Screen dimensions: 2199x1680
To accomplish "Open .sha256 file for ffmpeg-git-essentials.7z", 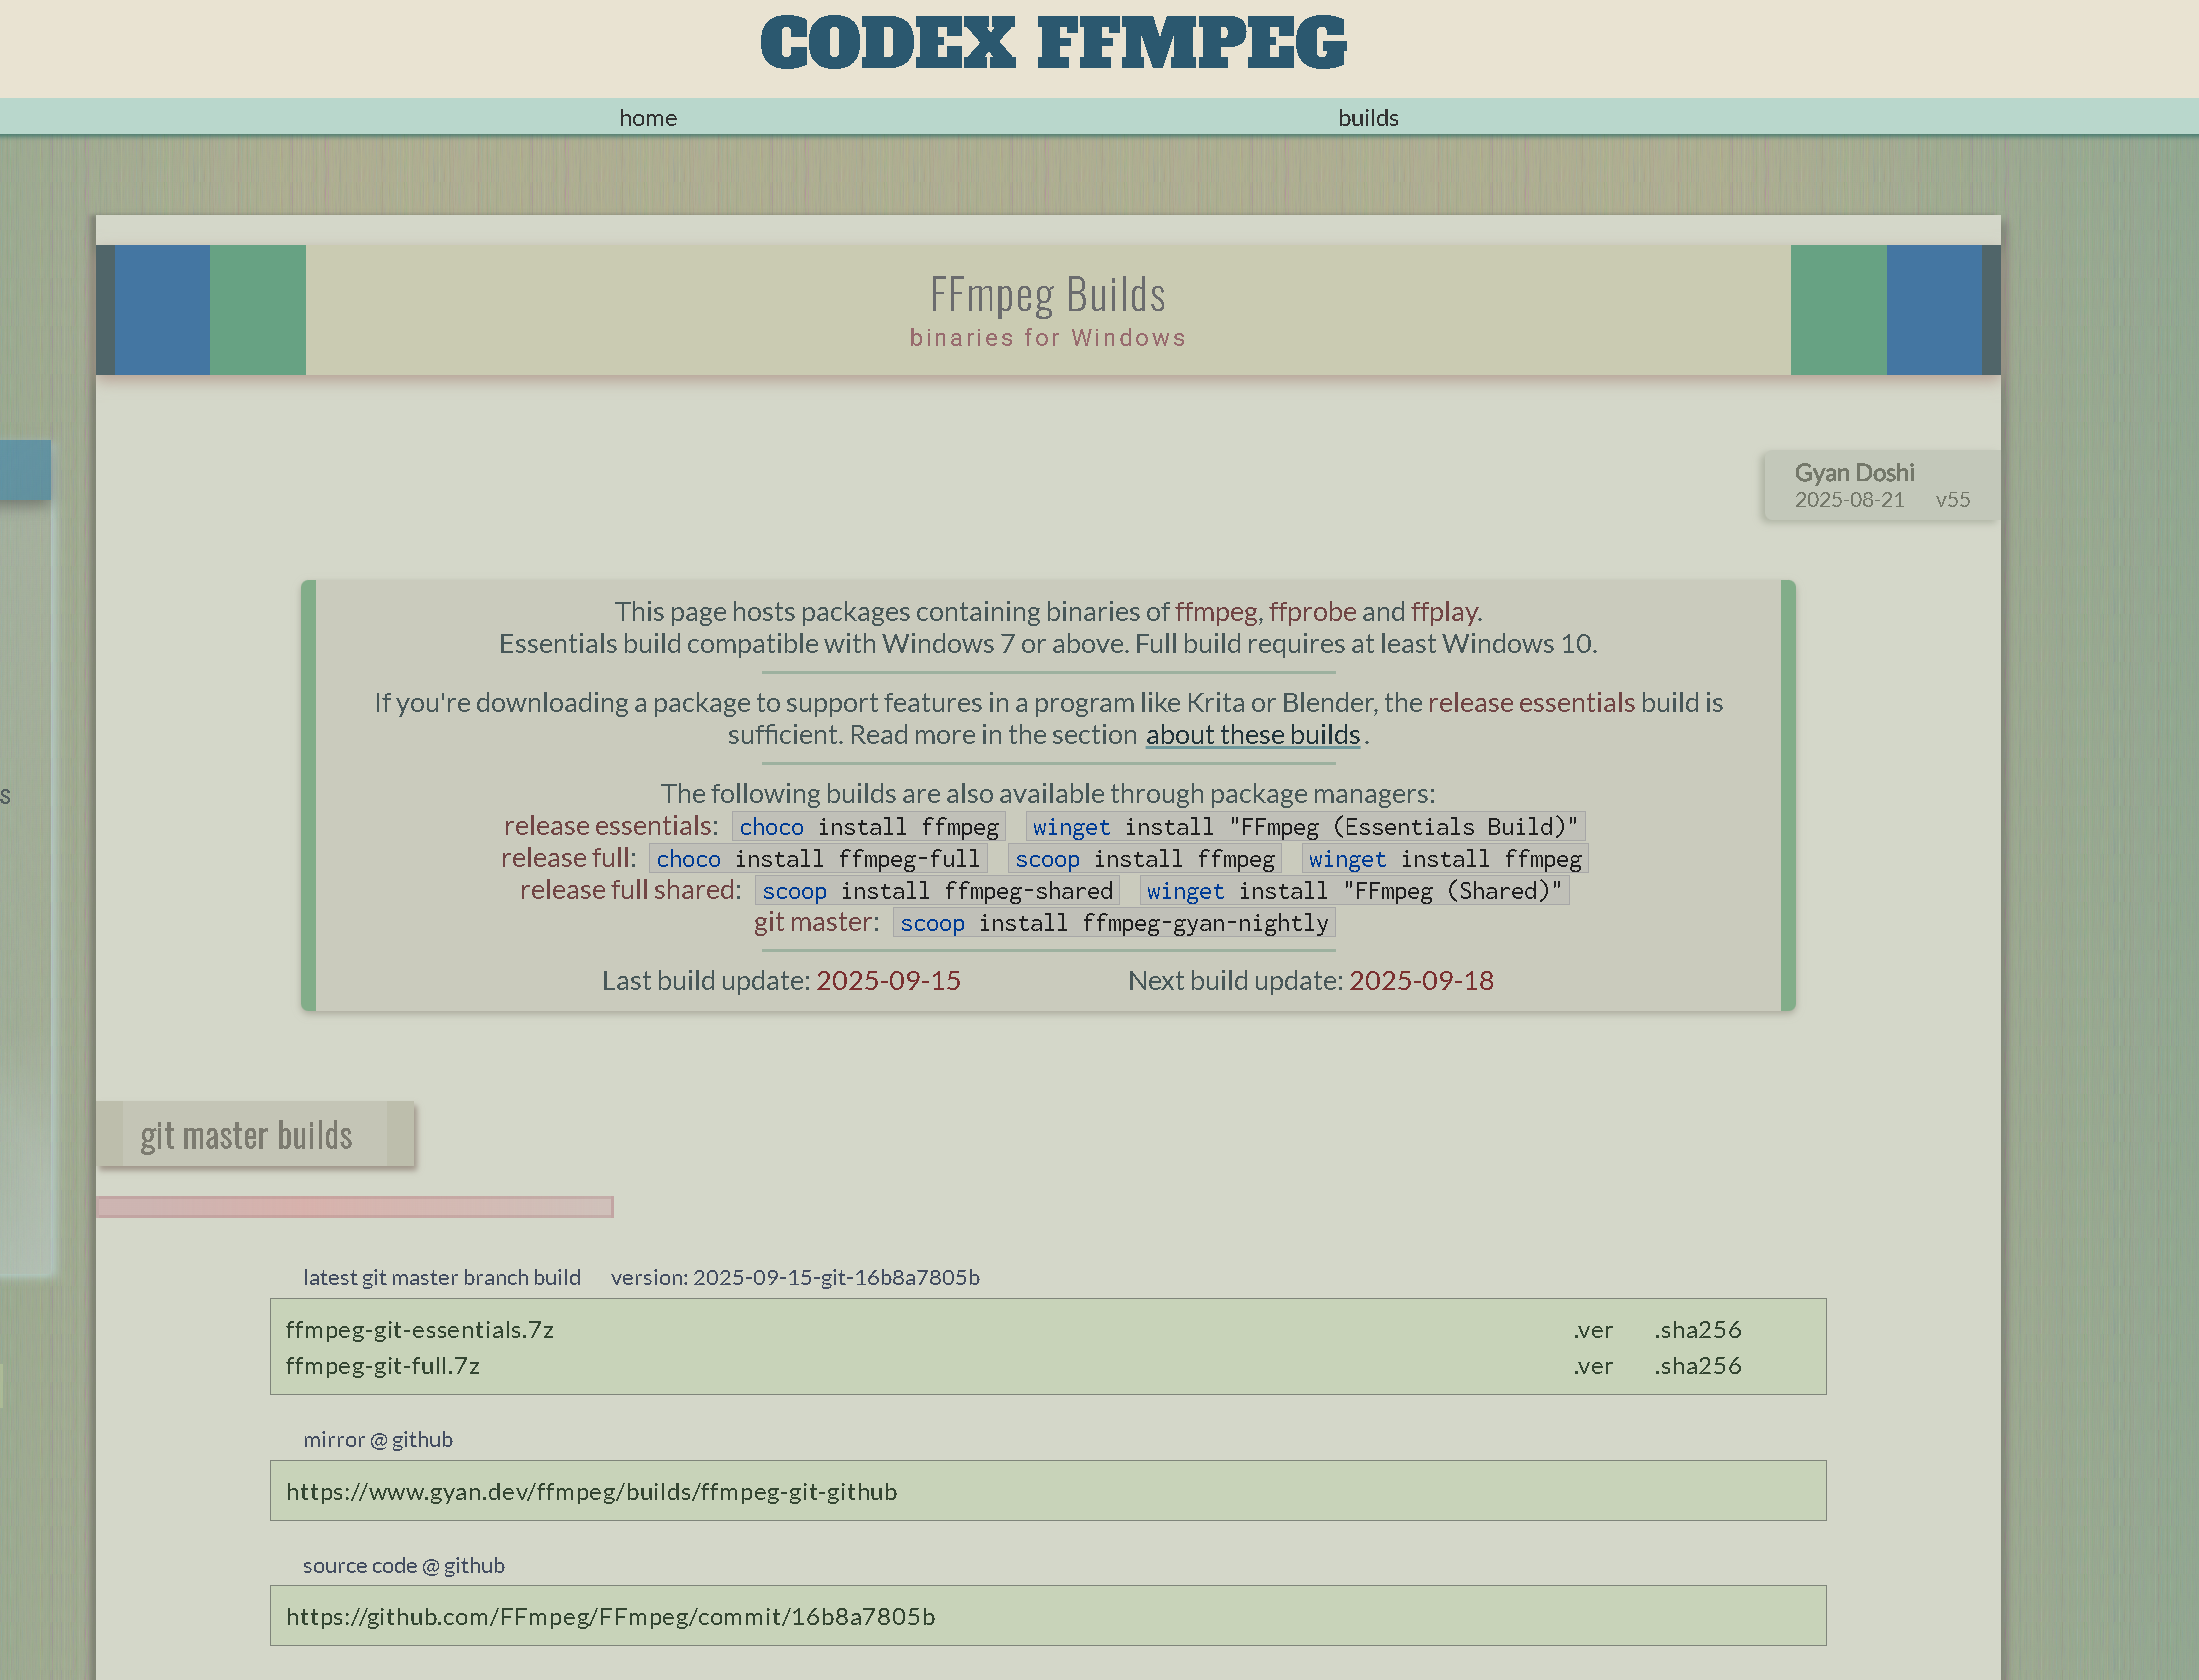I will point(1698,1330).
